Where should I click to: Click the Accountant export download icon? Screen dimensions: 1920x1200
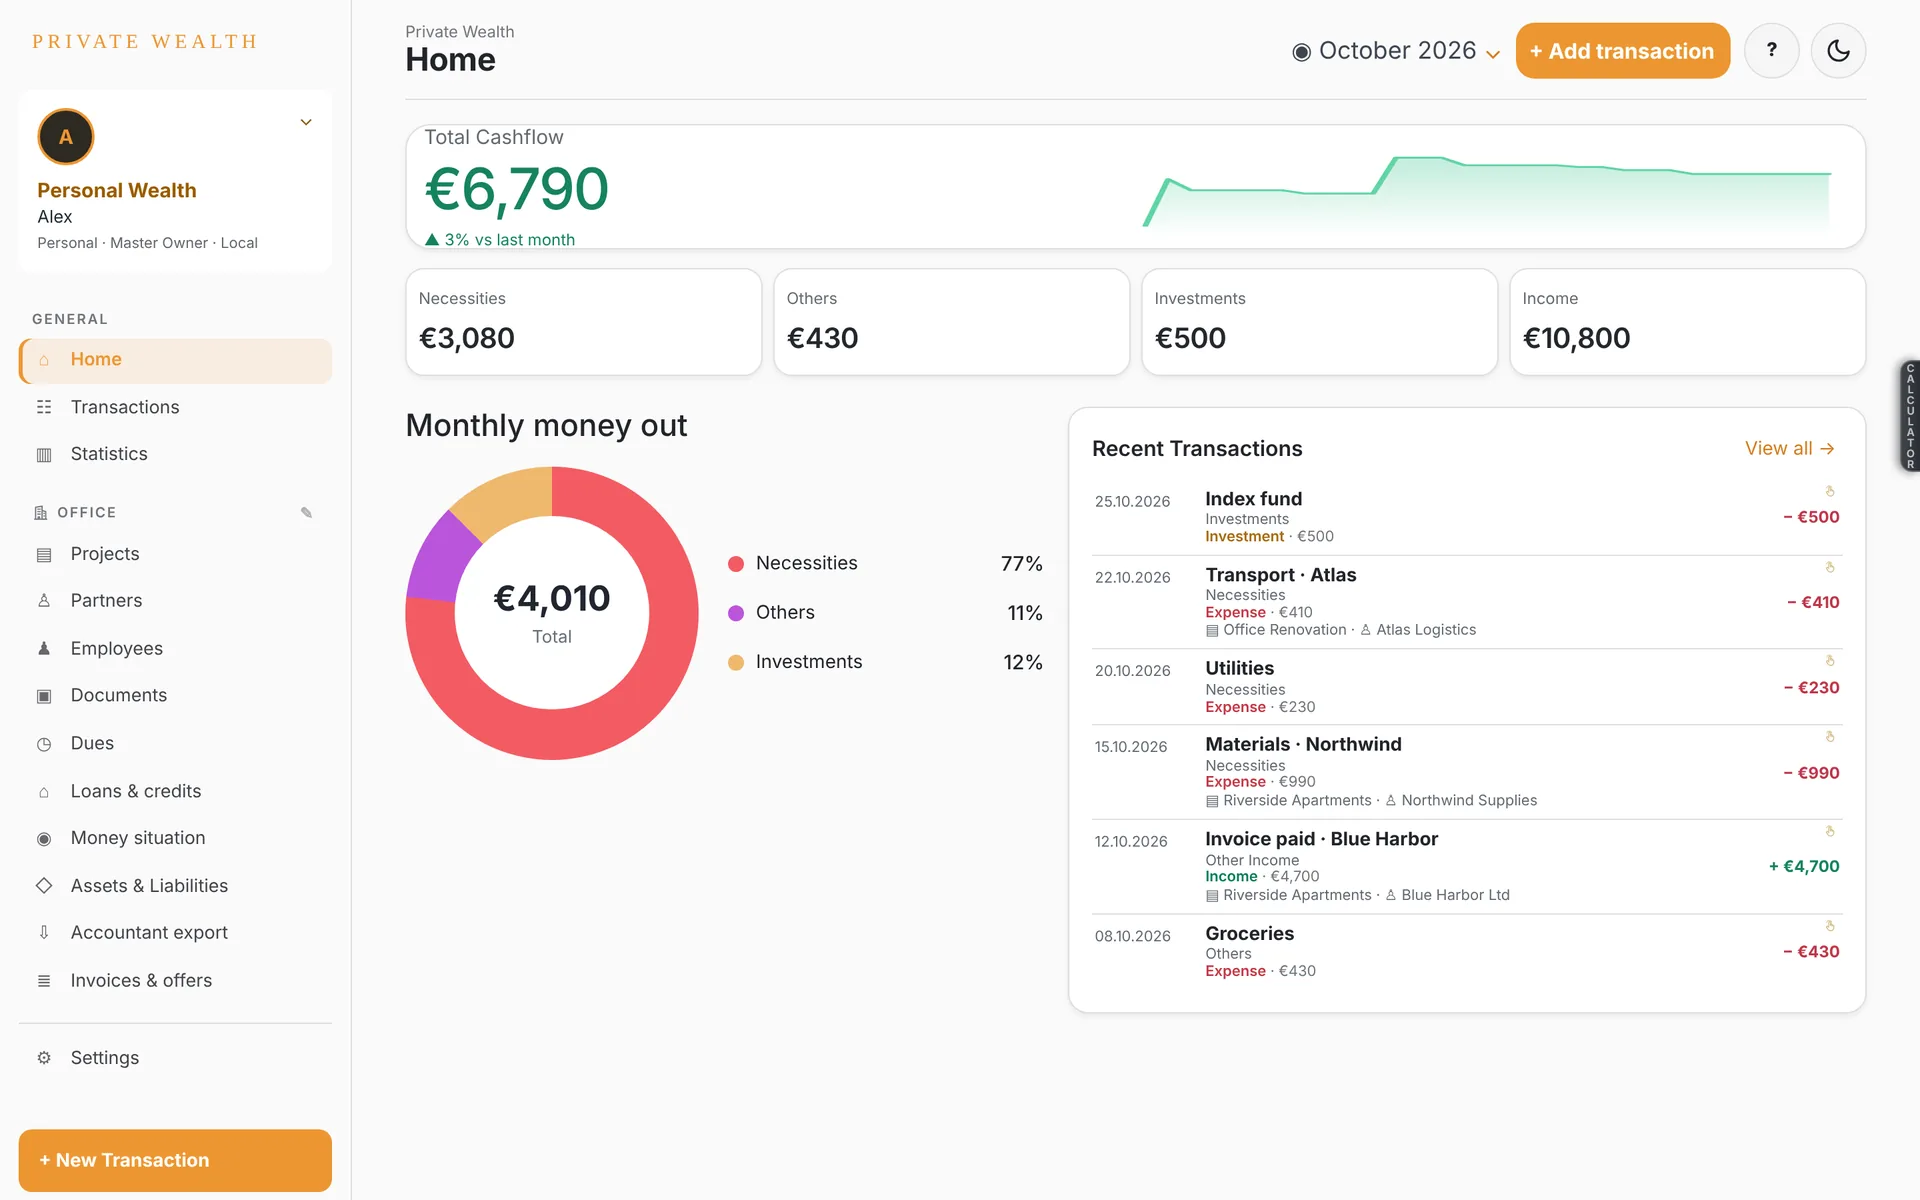coord(44,933)
